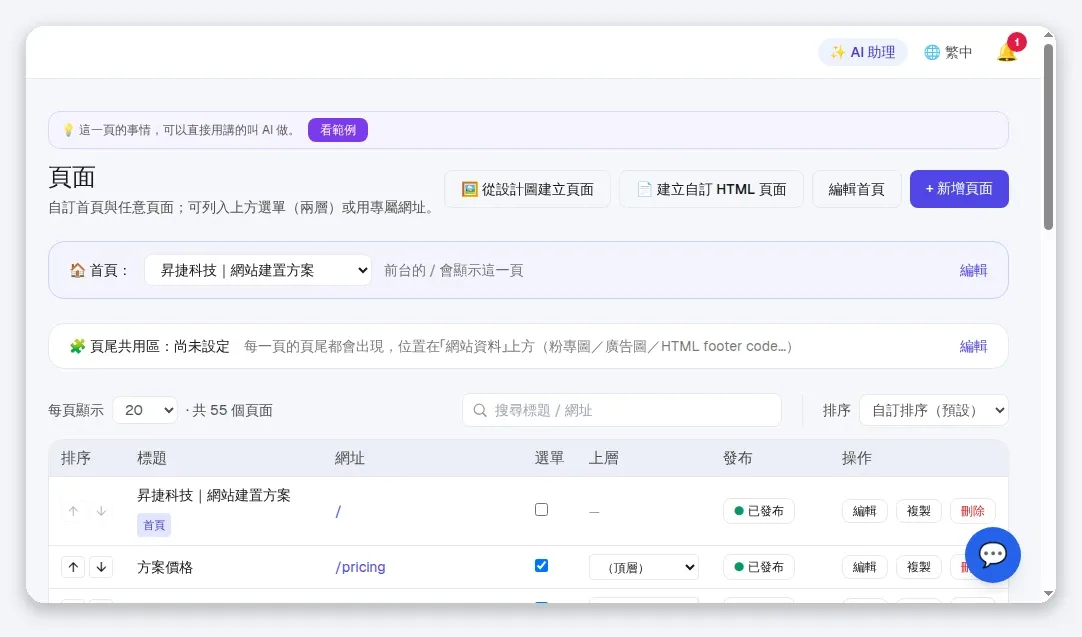Open the / URL link

[338, 511]
